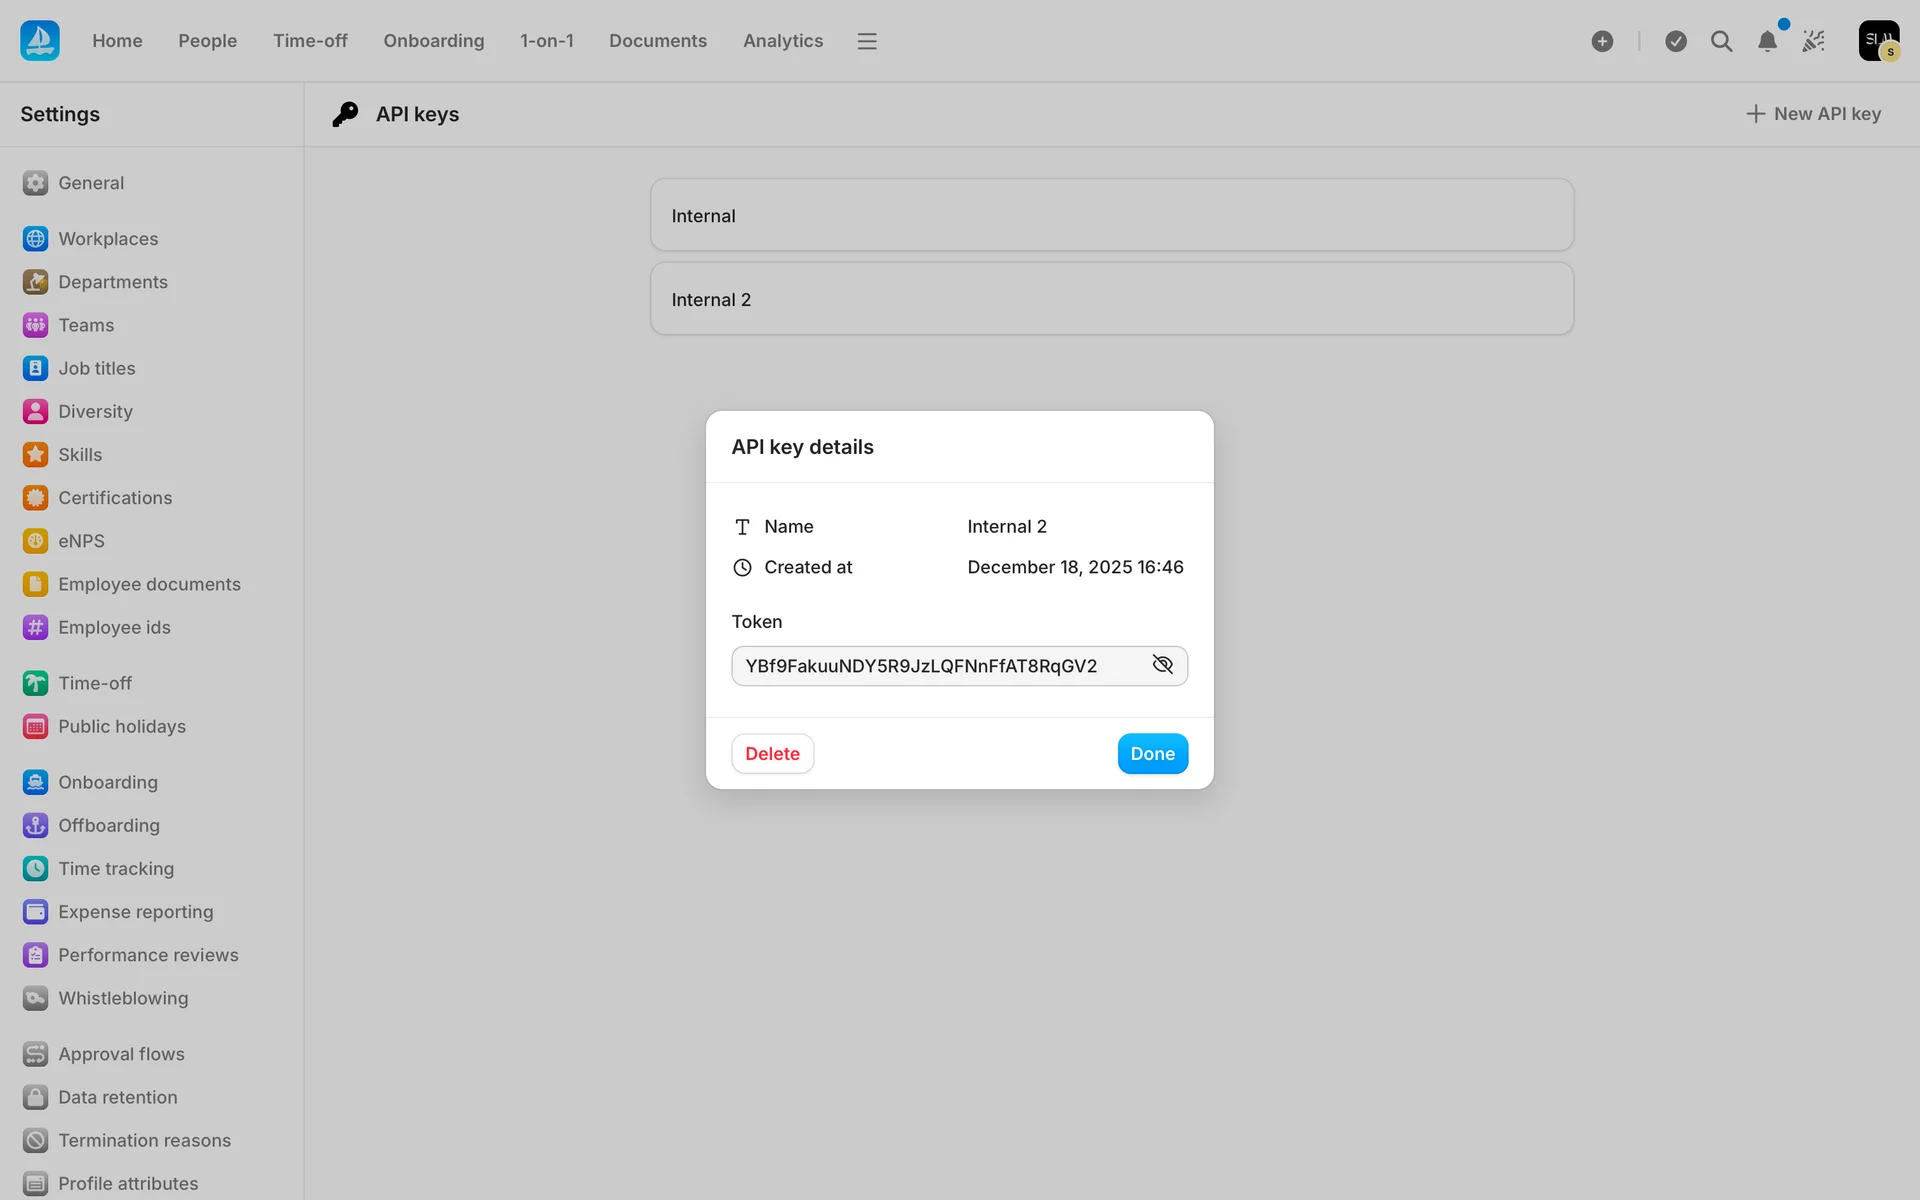The image size is (1920, 1200).
Task: Select the Internal API key row
Action: [x=1111, y=216]
